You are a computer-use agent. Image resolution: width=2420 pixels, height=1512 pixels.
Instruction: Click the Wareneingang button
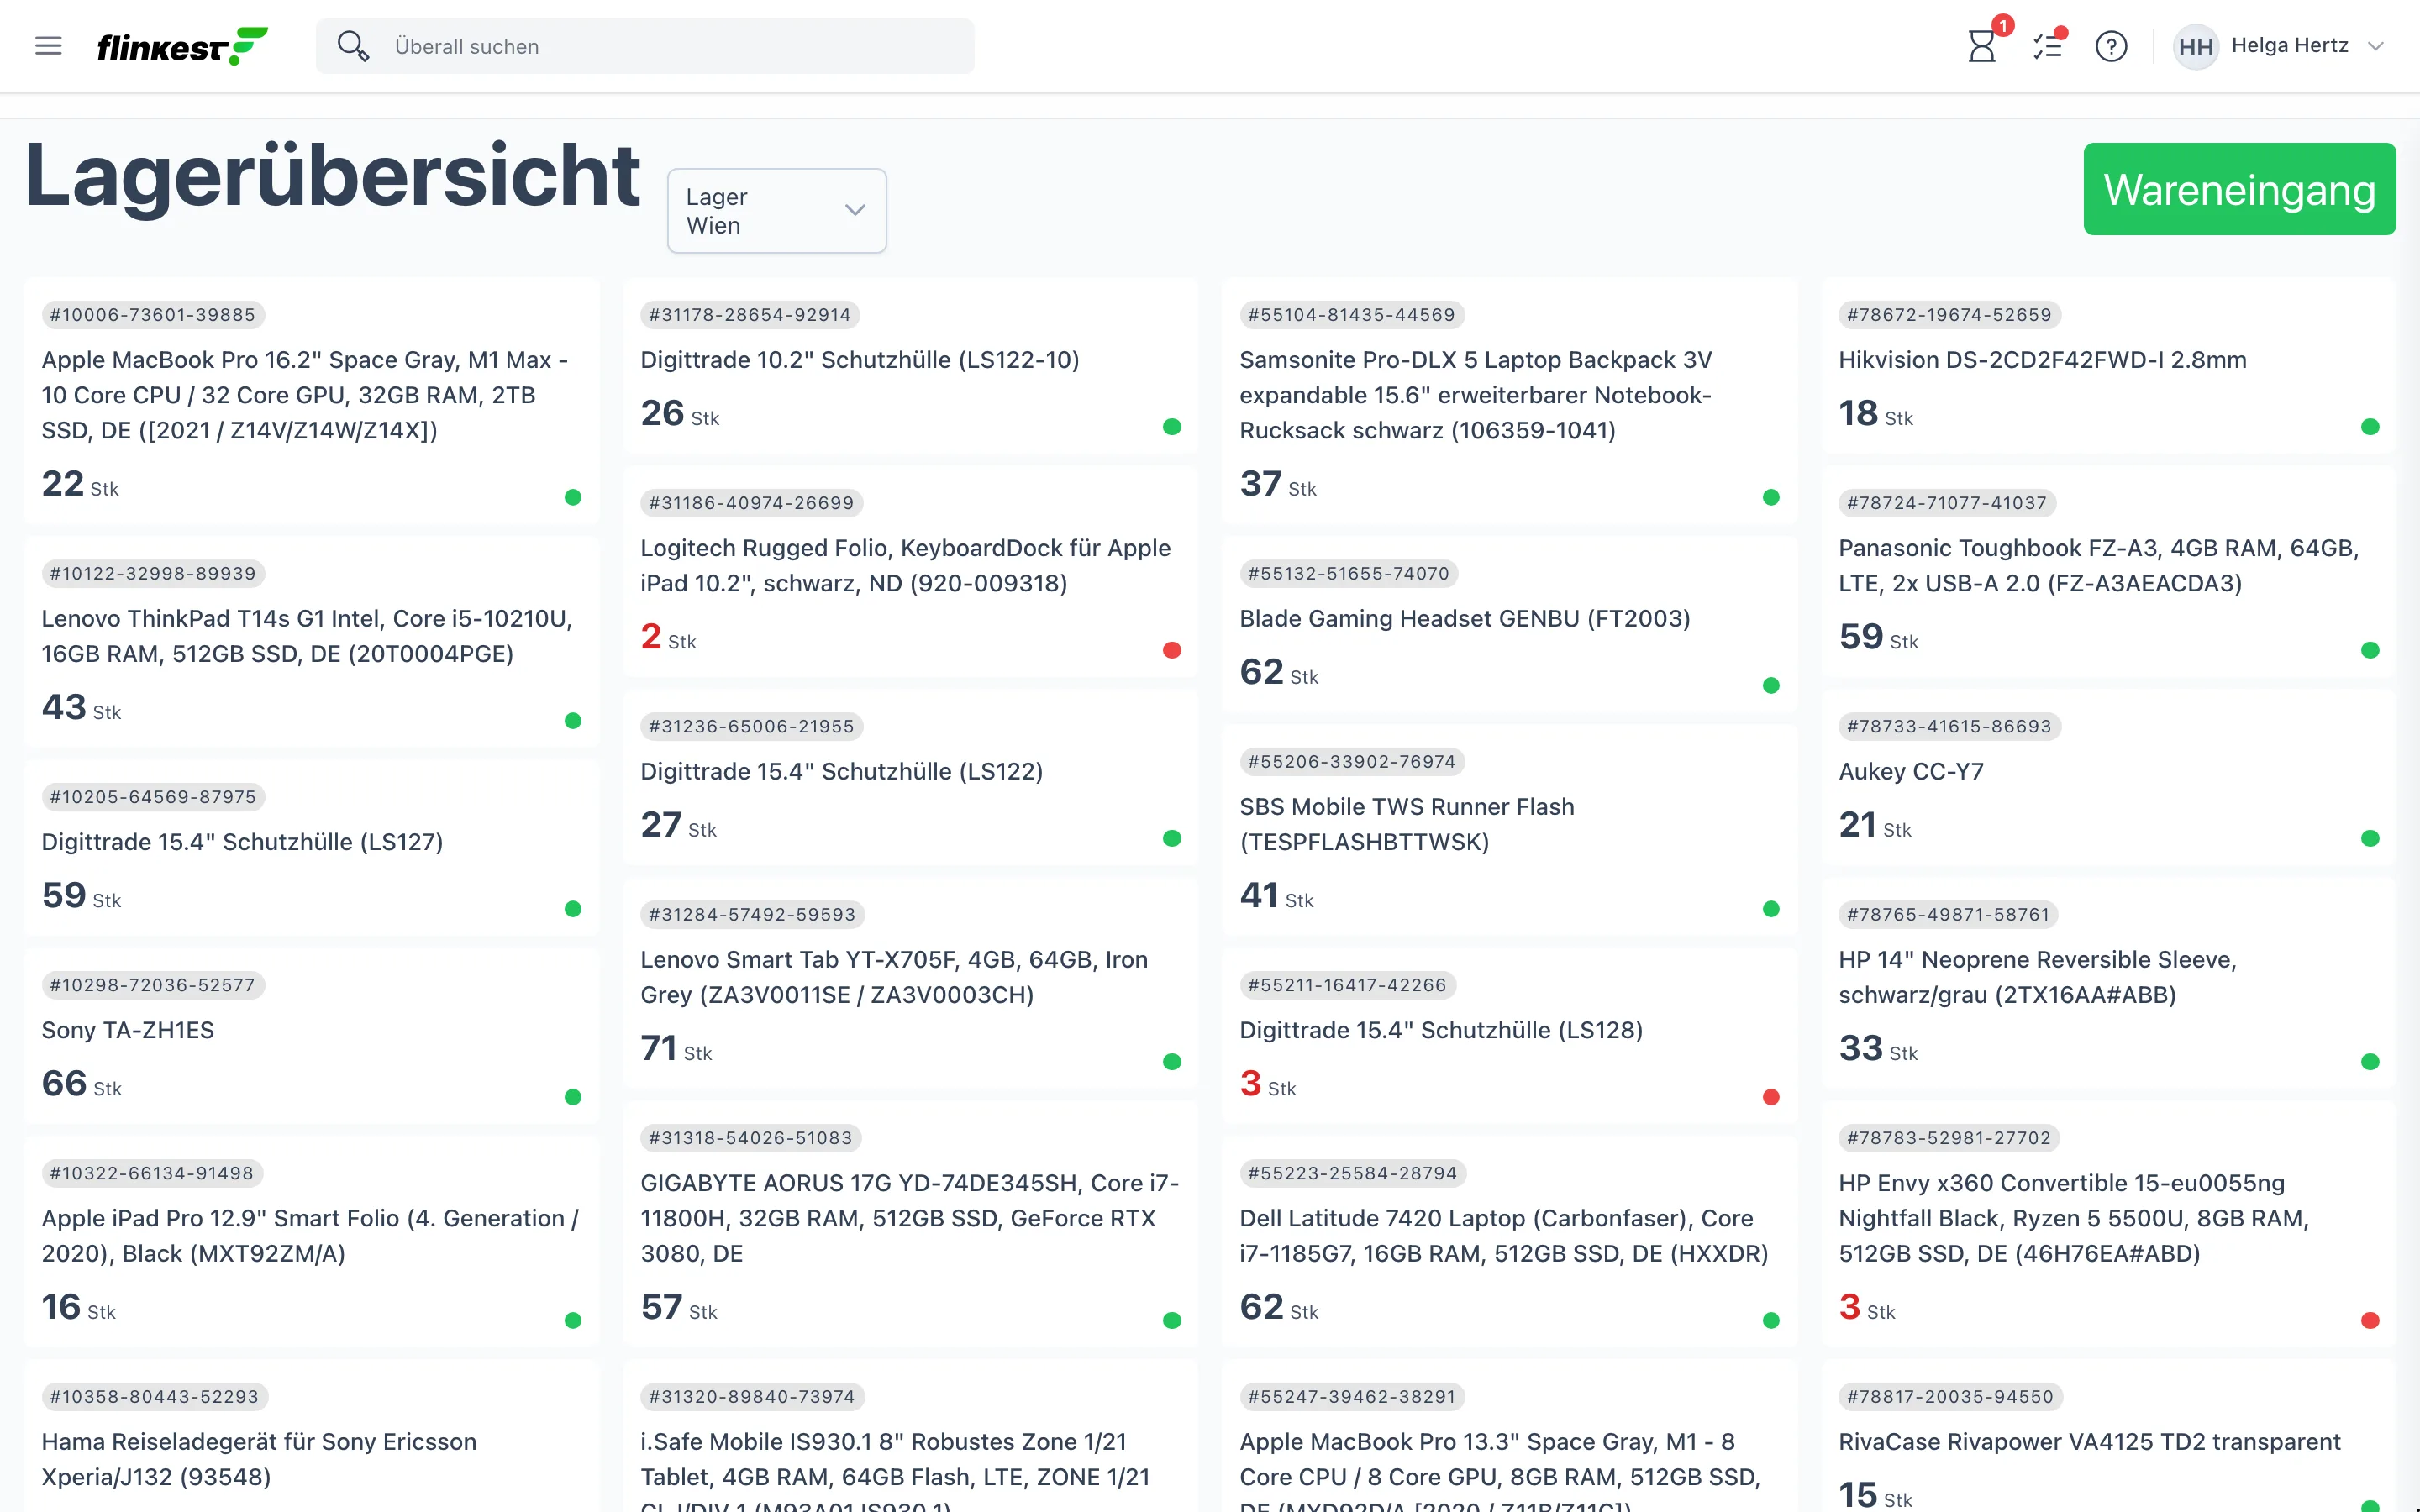2239,189
